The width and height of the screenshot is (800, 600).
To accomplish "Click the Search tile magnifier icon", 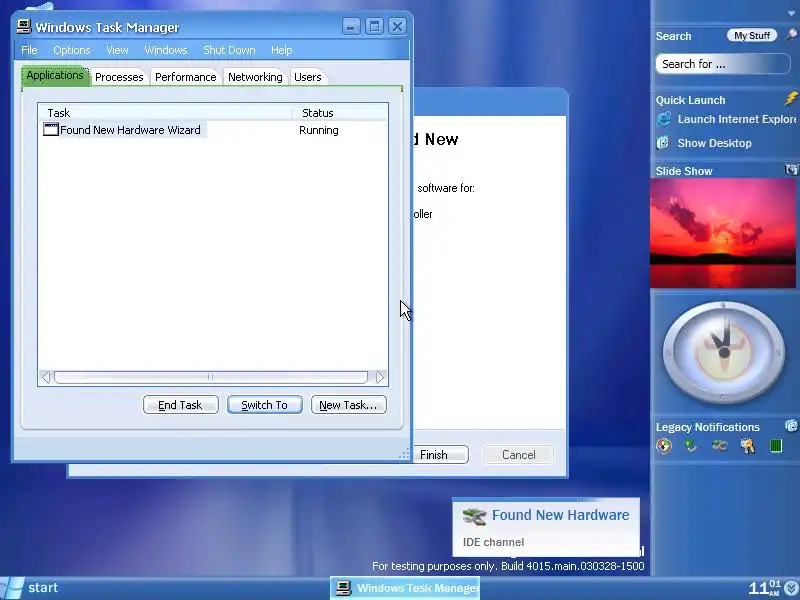I will 790,35.
